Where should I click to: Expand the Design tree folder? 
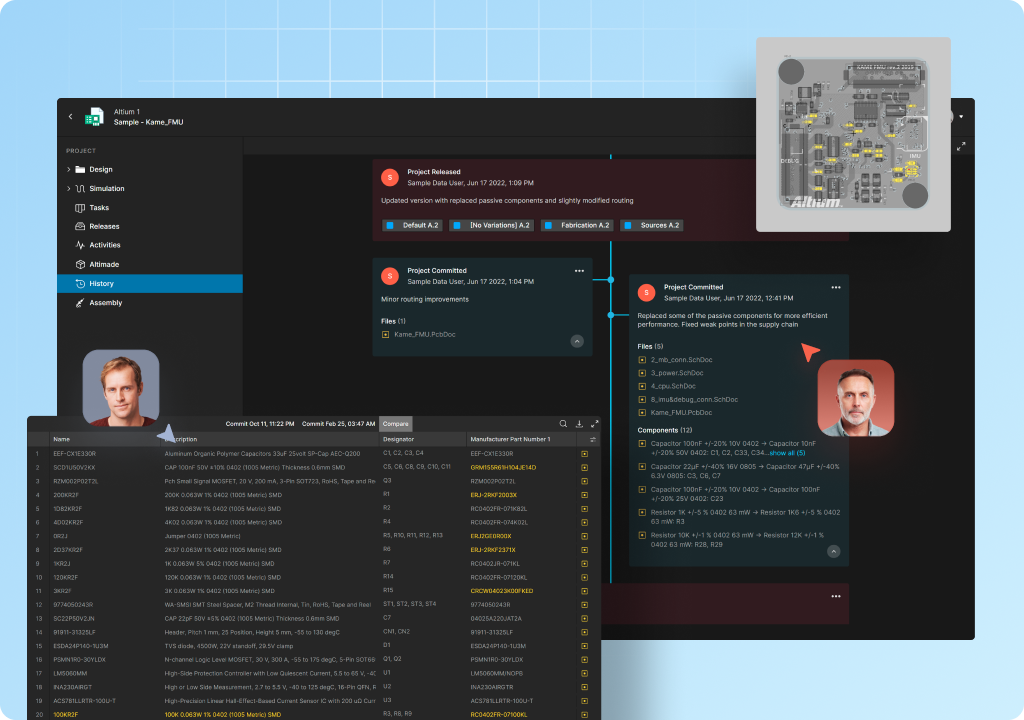click(69, 170)
